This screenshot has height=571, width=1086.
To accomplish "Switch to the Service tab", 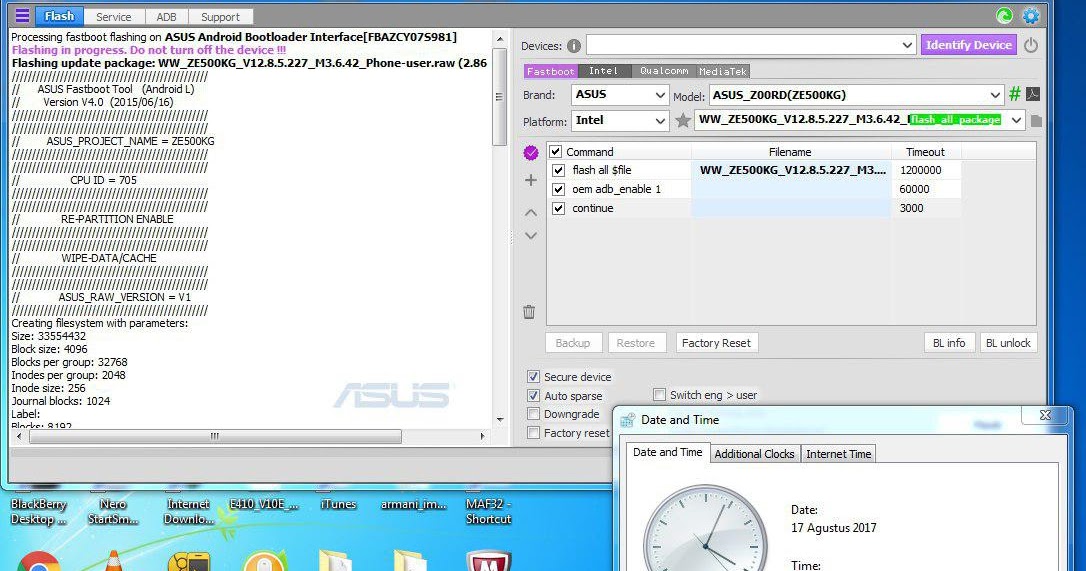I will [x=114, y=17].
